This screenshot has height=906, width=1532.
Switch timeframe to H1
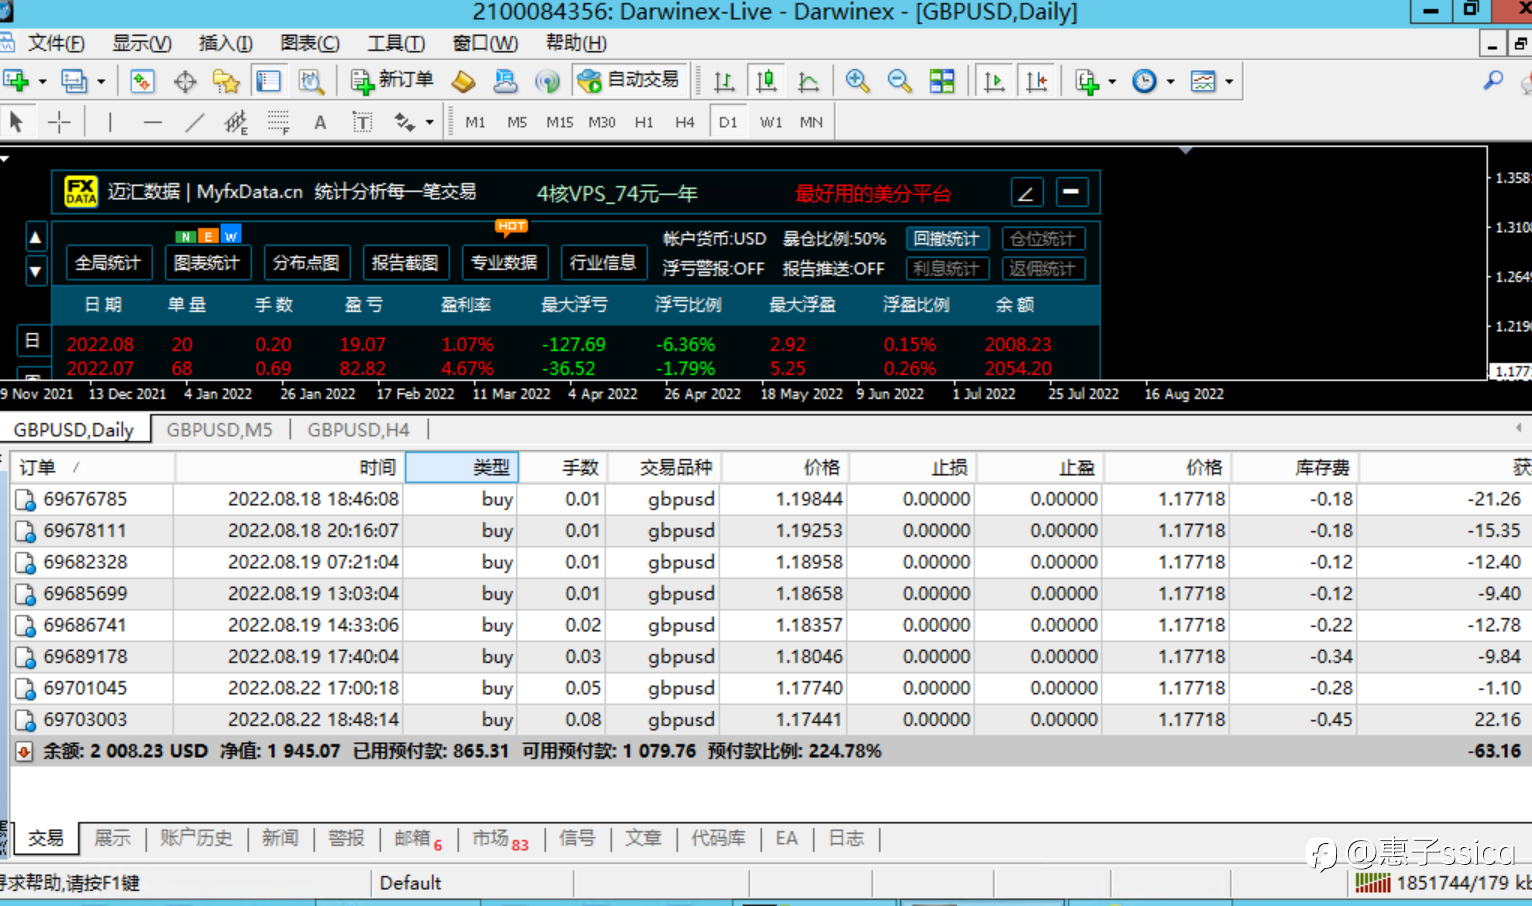644,122
